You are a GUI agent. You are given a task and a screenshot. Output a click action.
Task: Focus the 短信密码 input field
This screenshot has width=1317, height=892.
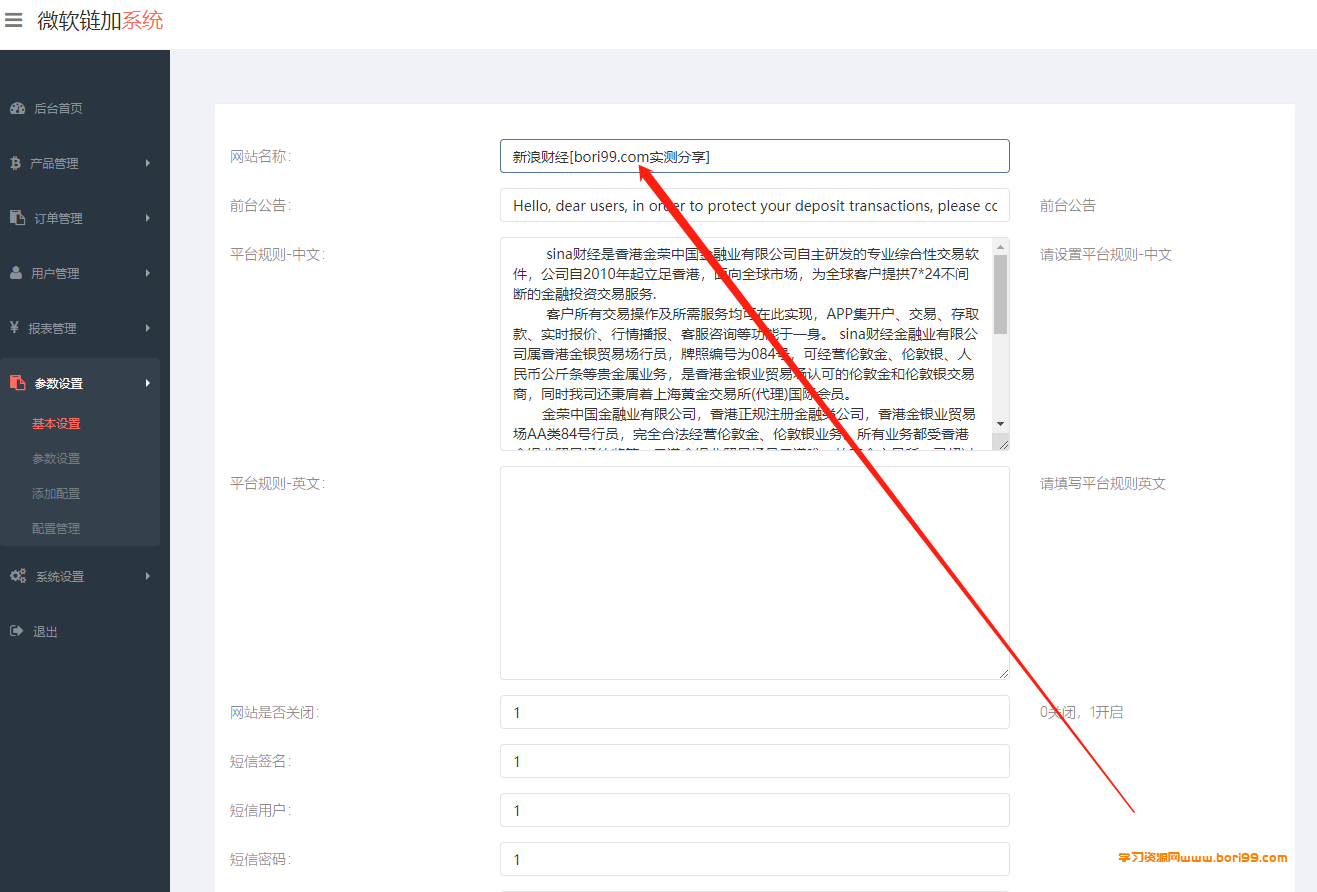tap(754, 859)
